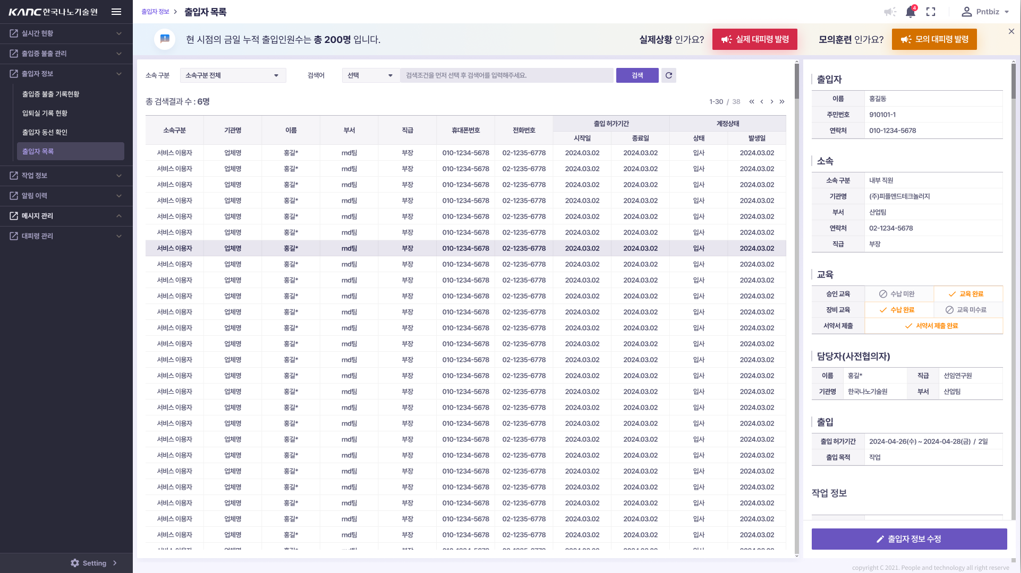
Task: Go to the next page of results
Action: 772,102
